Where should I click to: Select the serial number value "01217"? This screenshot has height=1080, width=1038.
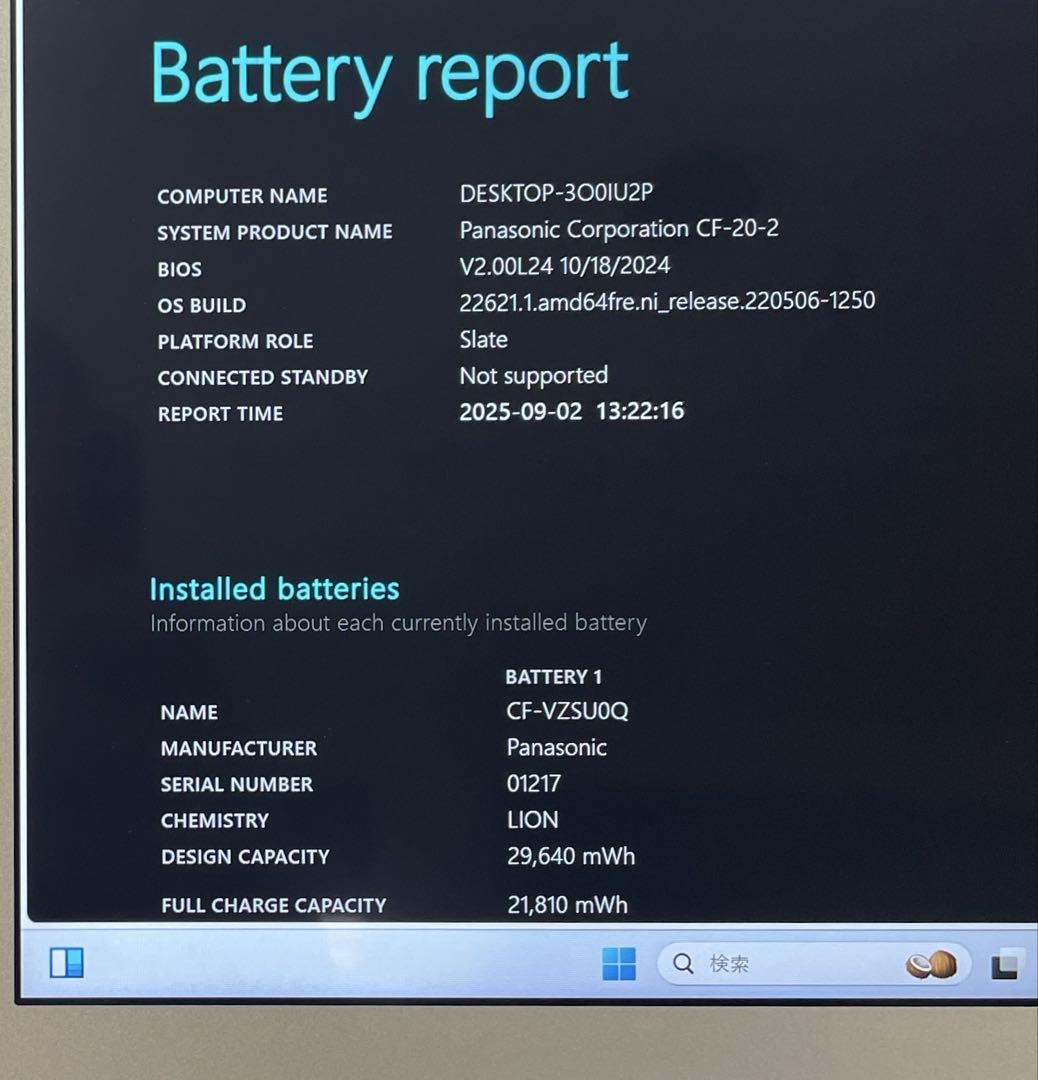click(x=534, y=783)
